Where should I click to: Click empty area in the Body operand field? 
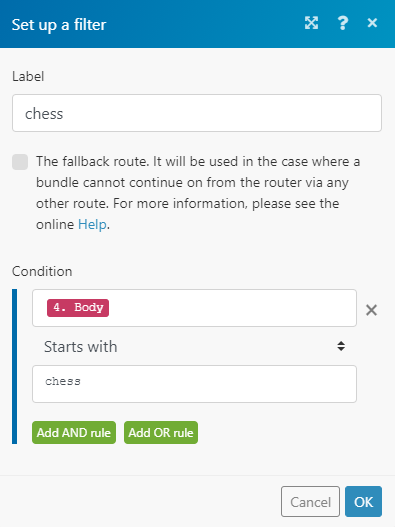pos(232,308)
